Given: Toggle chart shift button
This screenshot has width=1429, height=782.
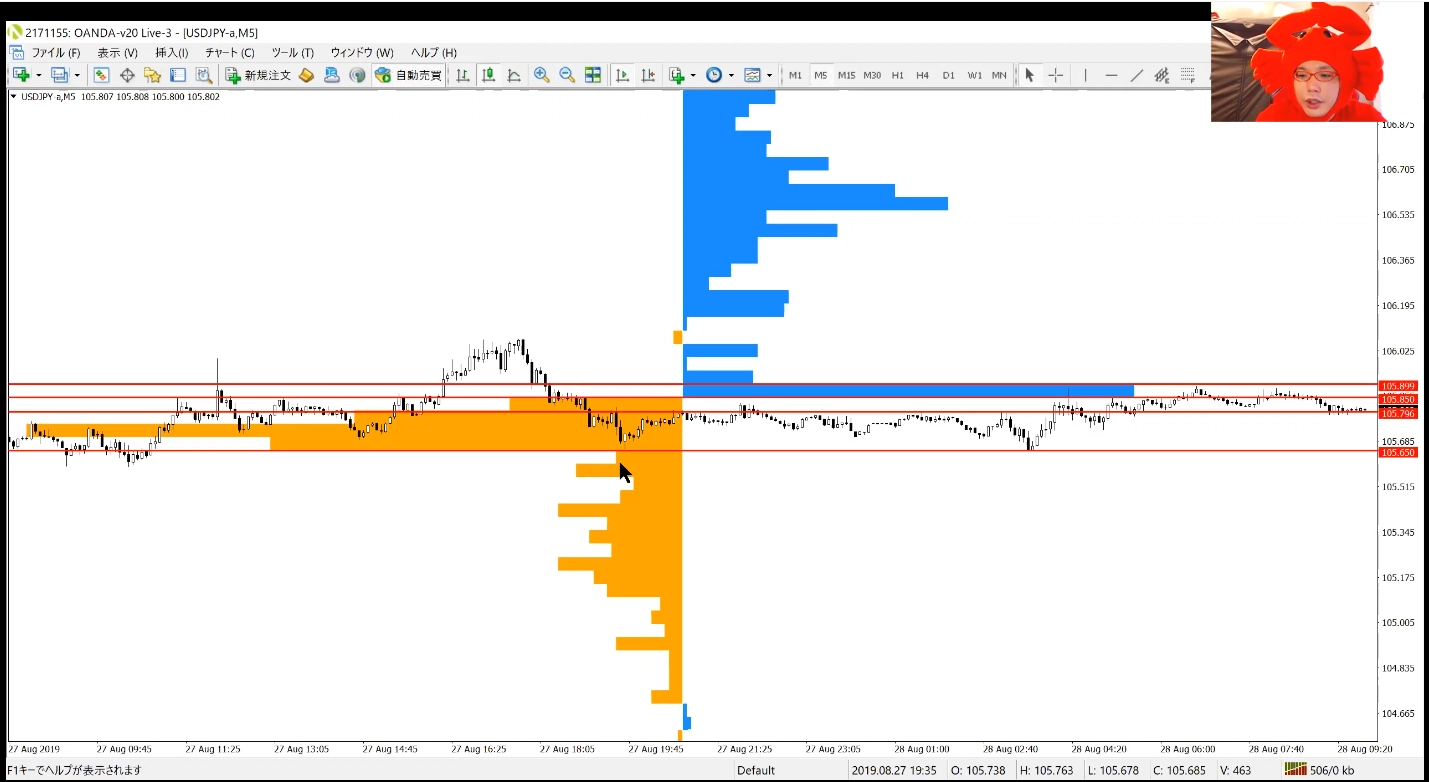Looking at the screenshot, I should [x=648, y=75].
